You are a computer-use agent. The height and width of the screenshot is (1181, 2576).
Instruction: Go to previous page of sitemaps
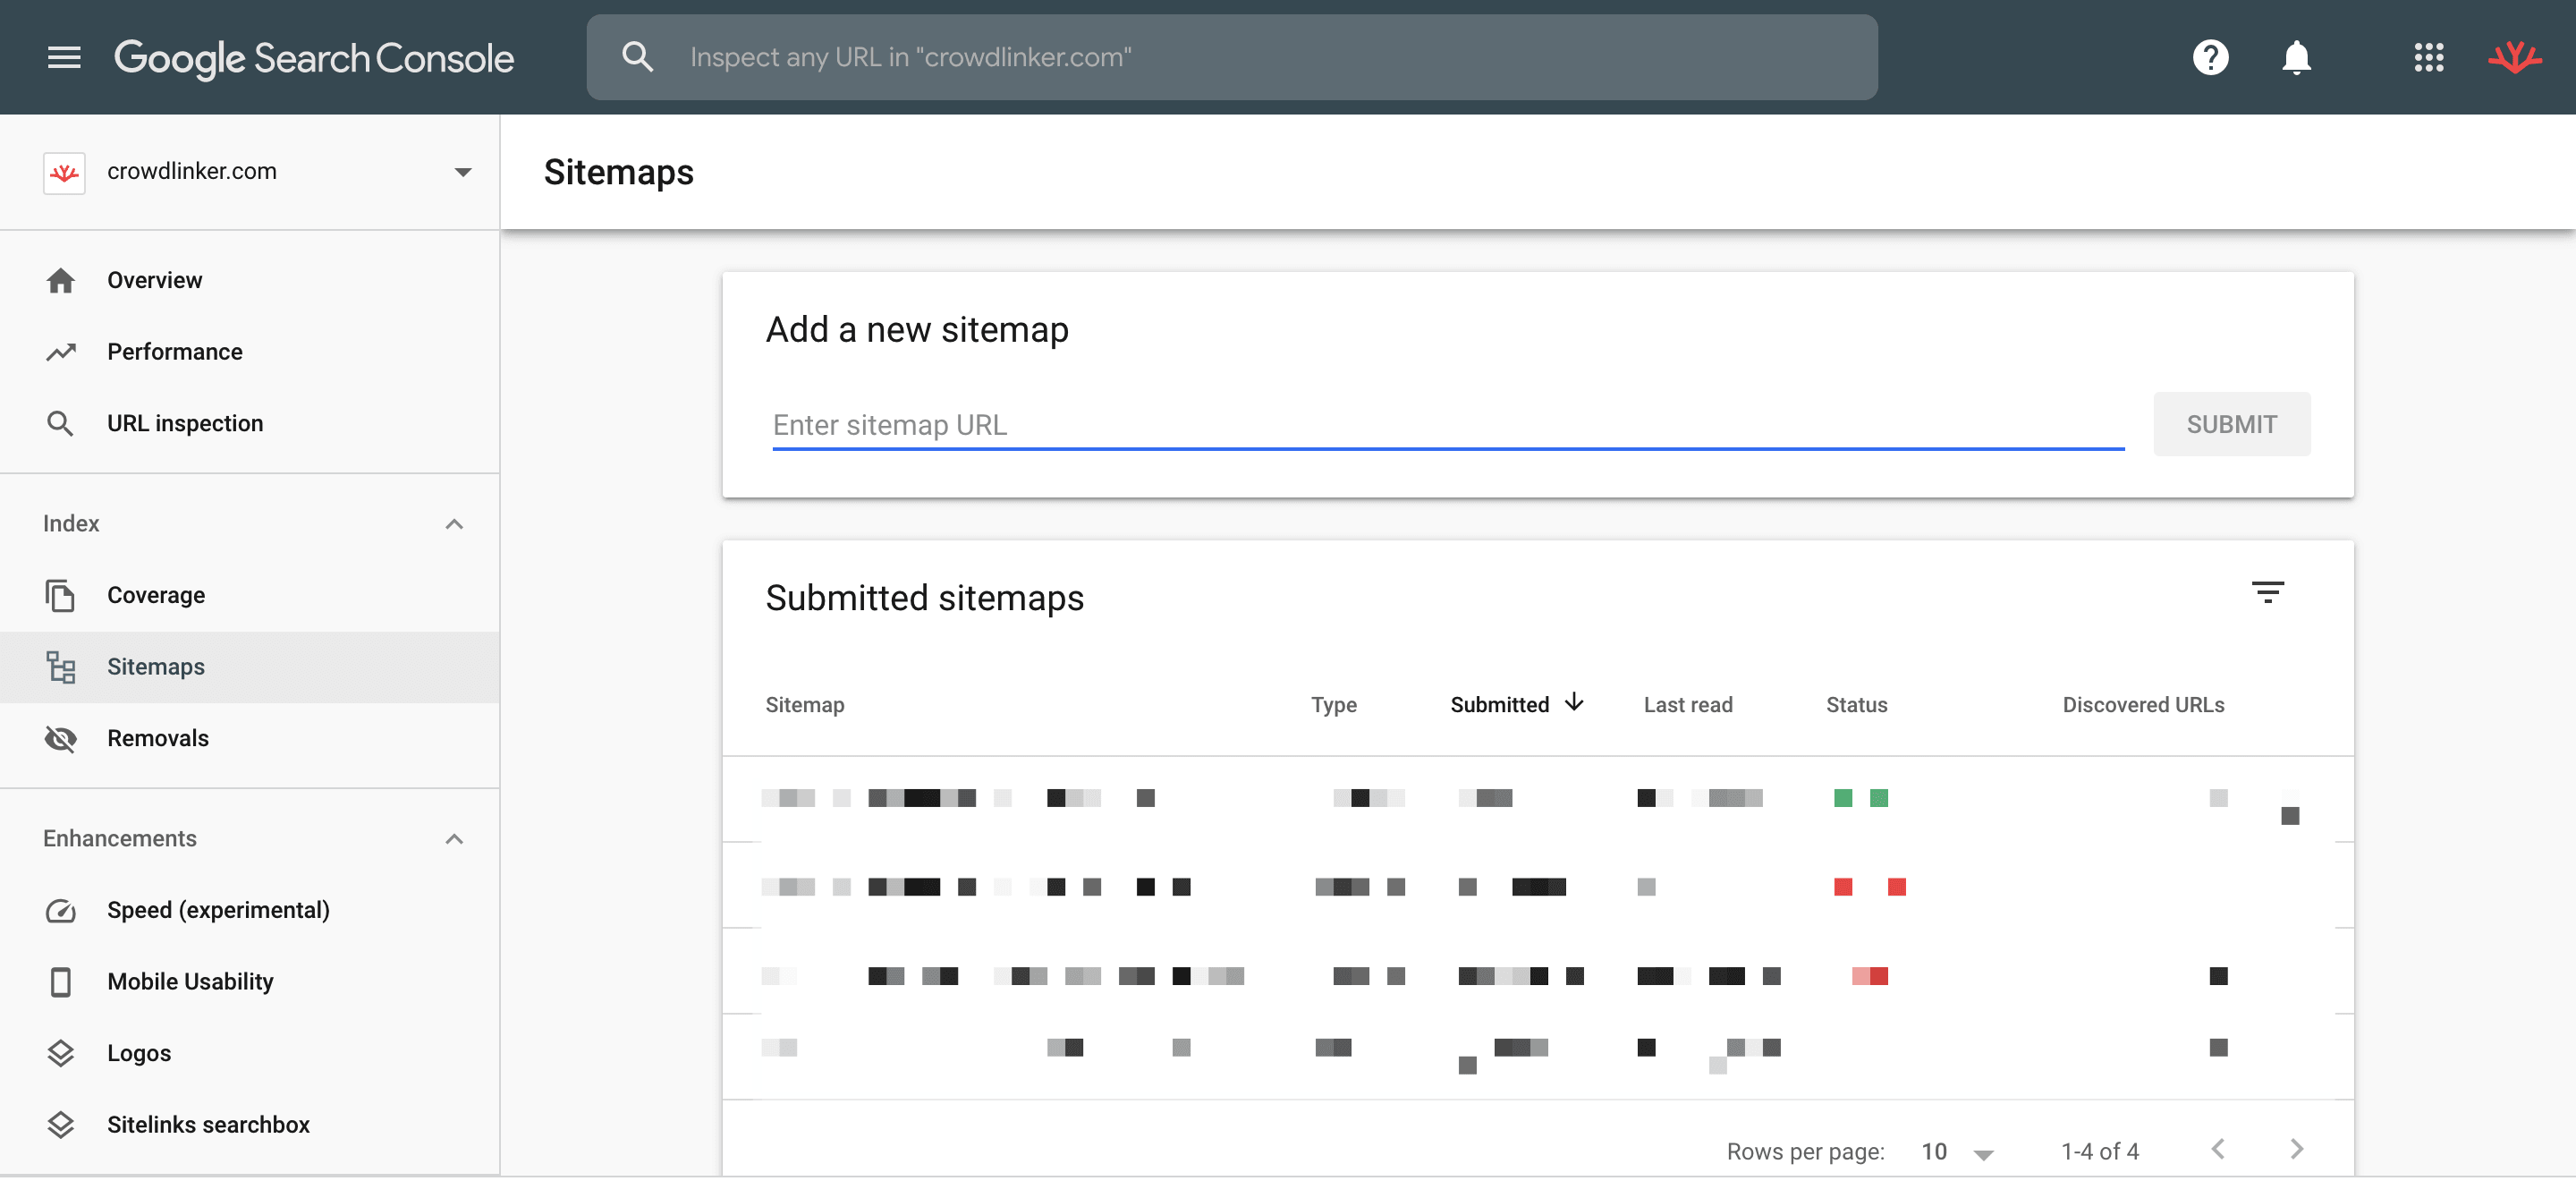point(2218,1149)
